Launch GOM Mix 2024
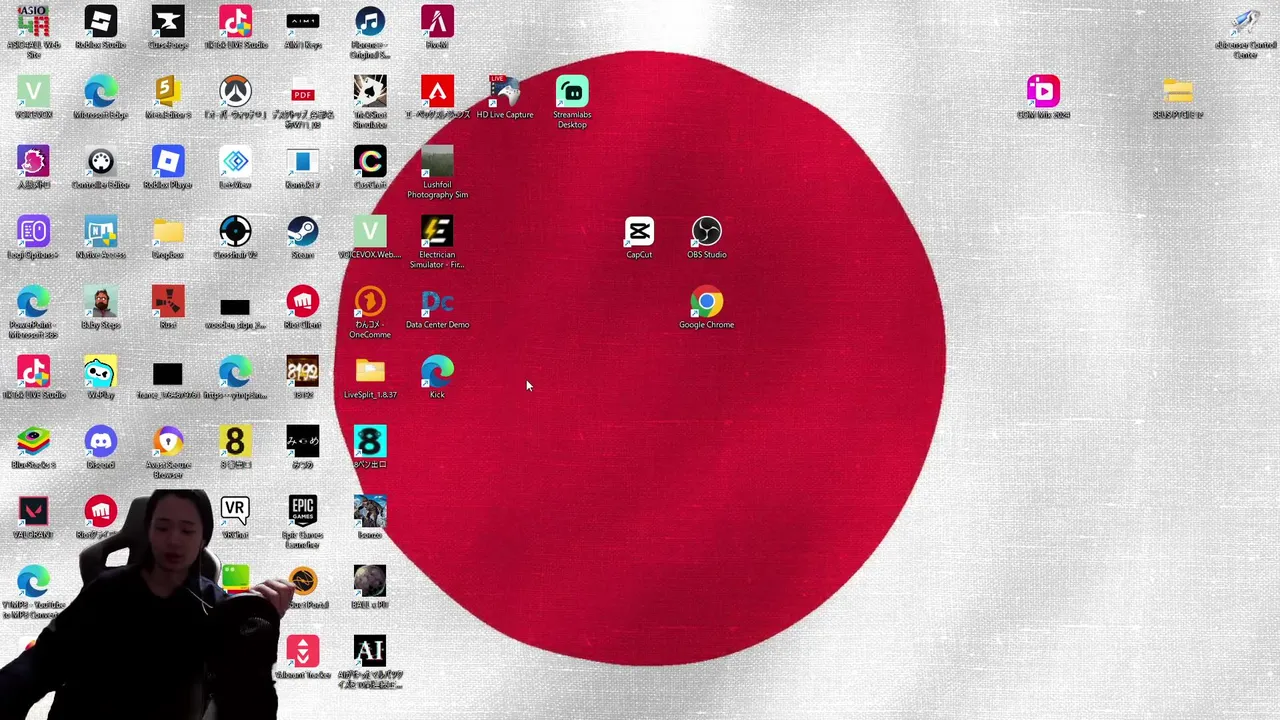 click(1043, 92)
